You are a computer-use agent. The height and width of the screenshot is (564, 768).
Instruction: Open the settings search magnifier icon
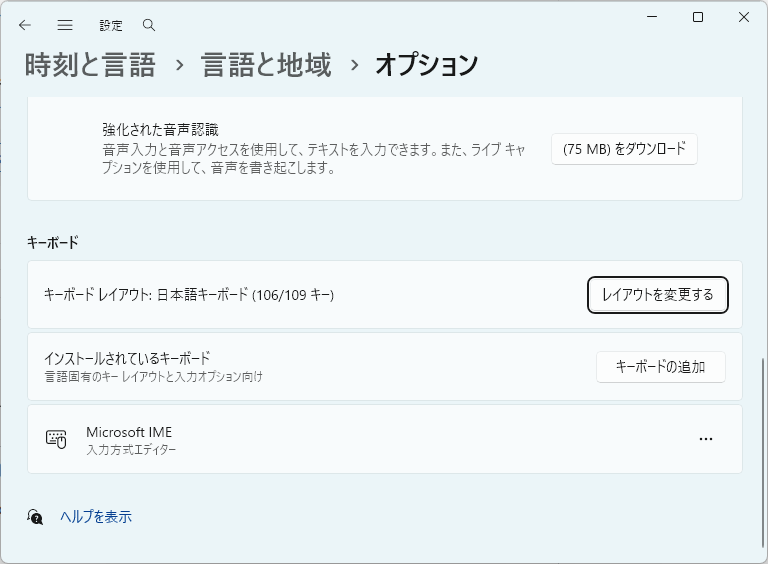[149, 25]
